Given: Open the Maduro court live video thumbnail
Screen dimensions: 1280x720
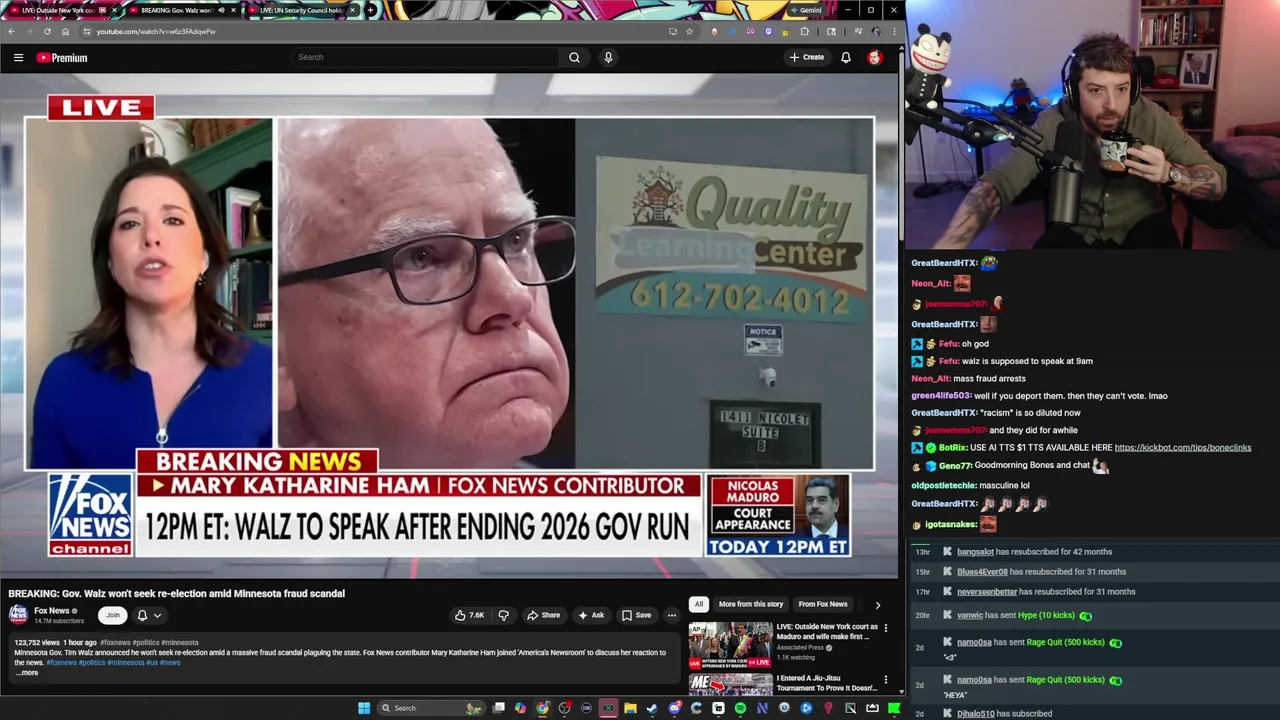Looking at the screenshot, I should click(730, 645).
